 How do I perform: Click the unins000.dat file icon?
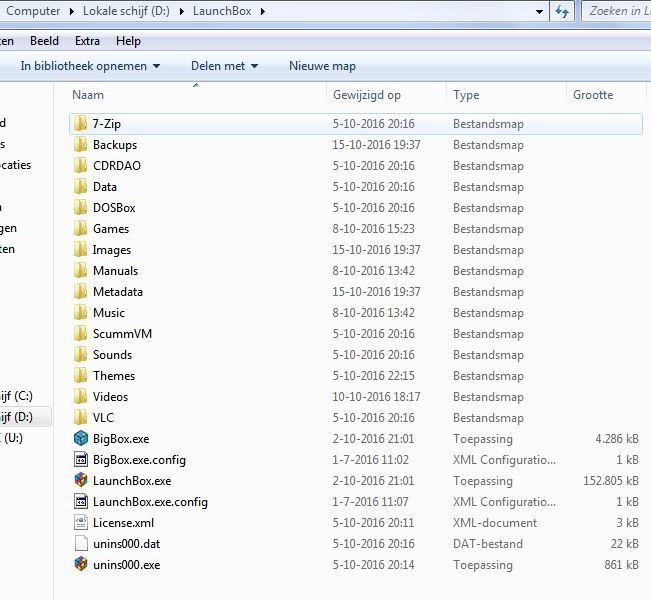tap(81, 544)
